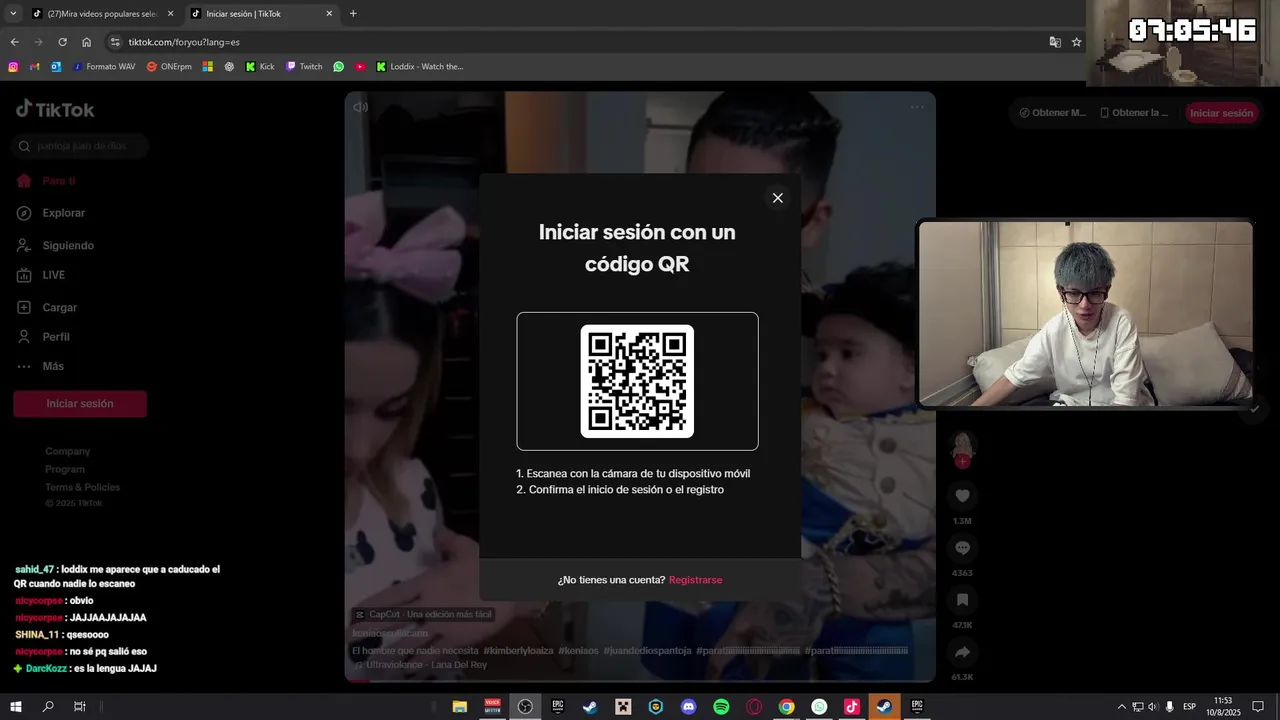Click the sidebar Iniciar sesión button

pos(80,404)
